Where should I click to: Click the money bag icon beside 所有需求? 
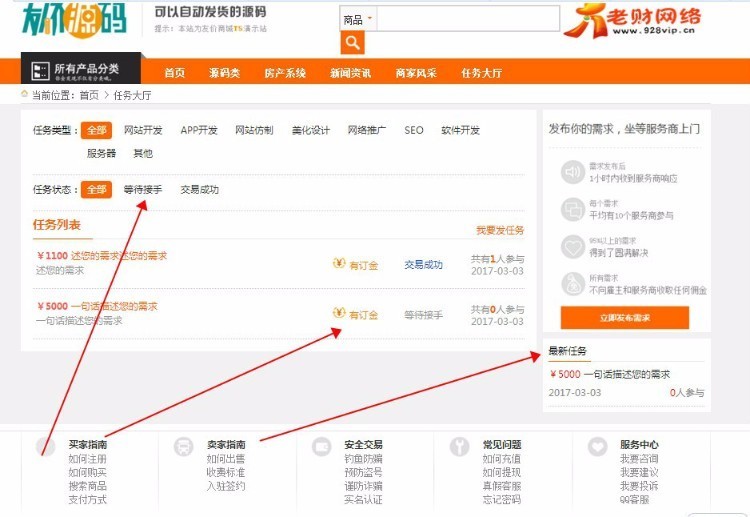tap(573, 284)
